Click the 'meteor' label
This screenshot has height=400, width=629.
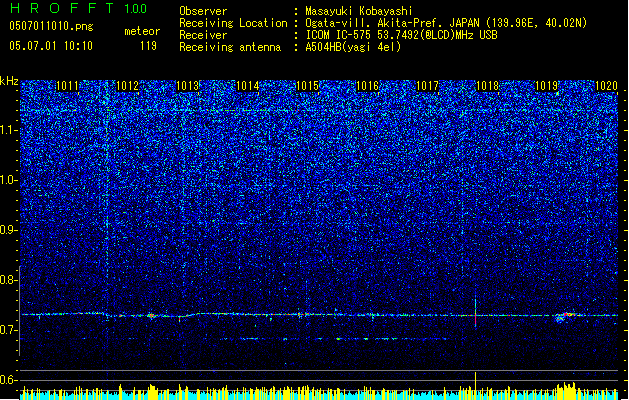142,31
